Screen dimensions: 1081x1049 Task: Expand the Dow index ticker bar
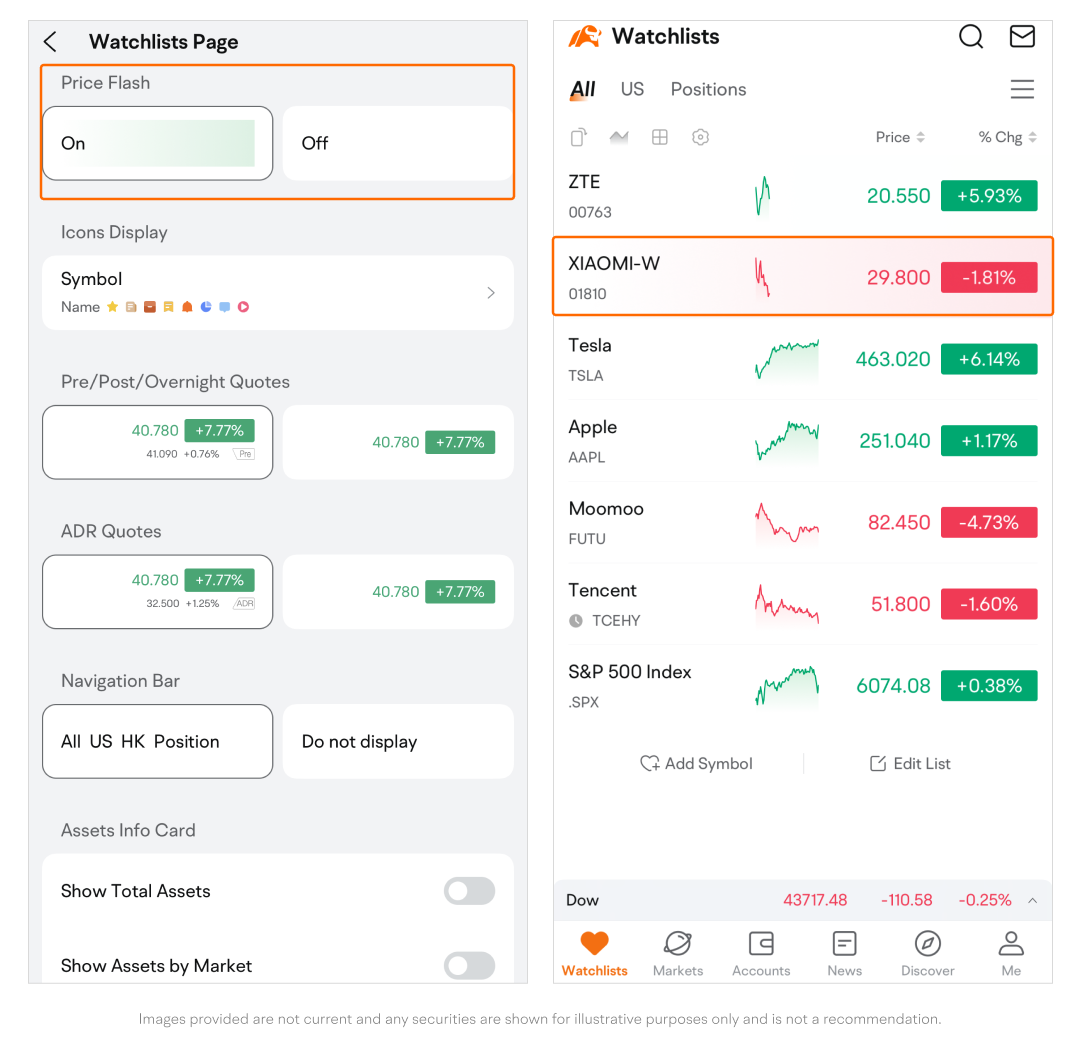tap(1032, 900)
